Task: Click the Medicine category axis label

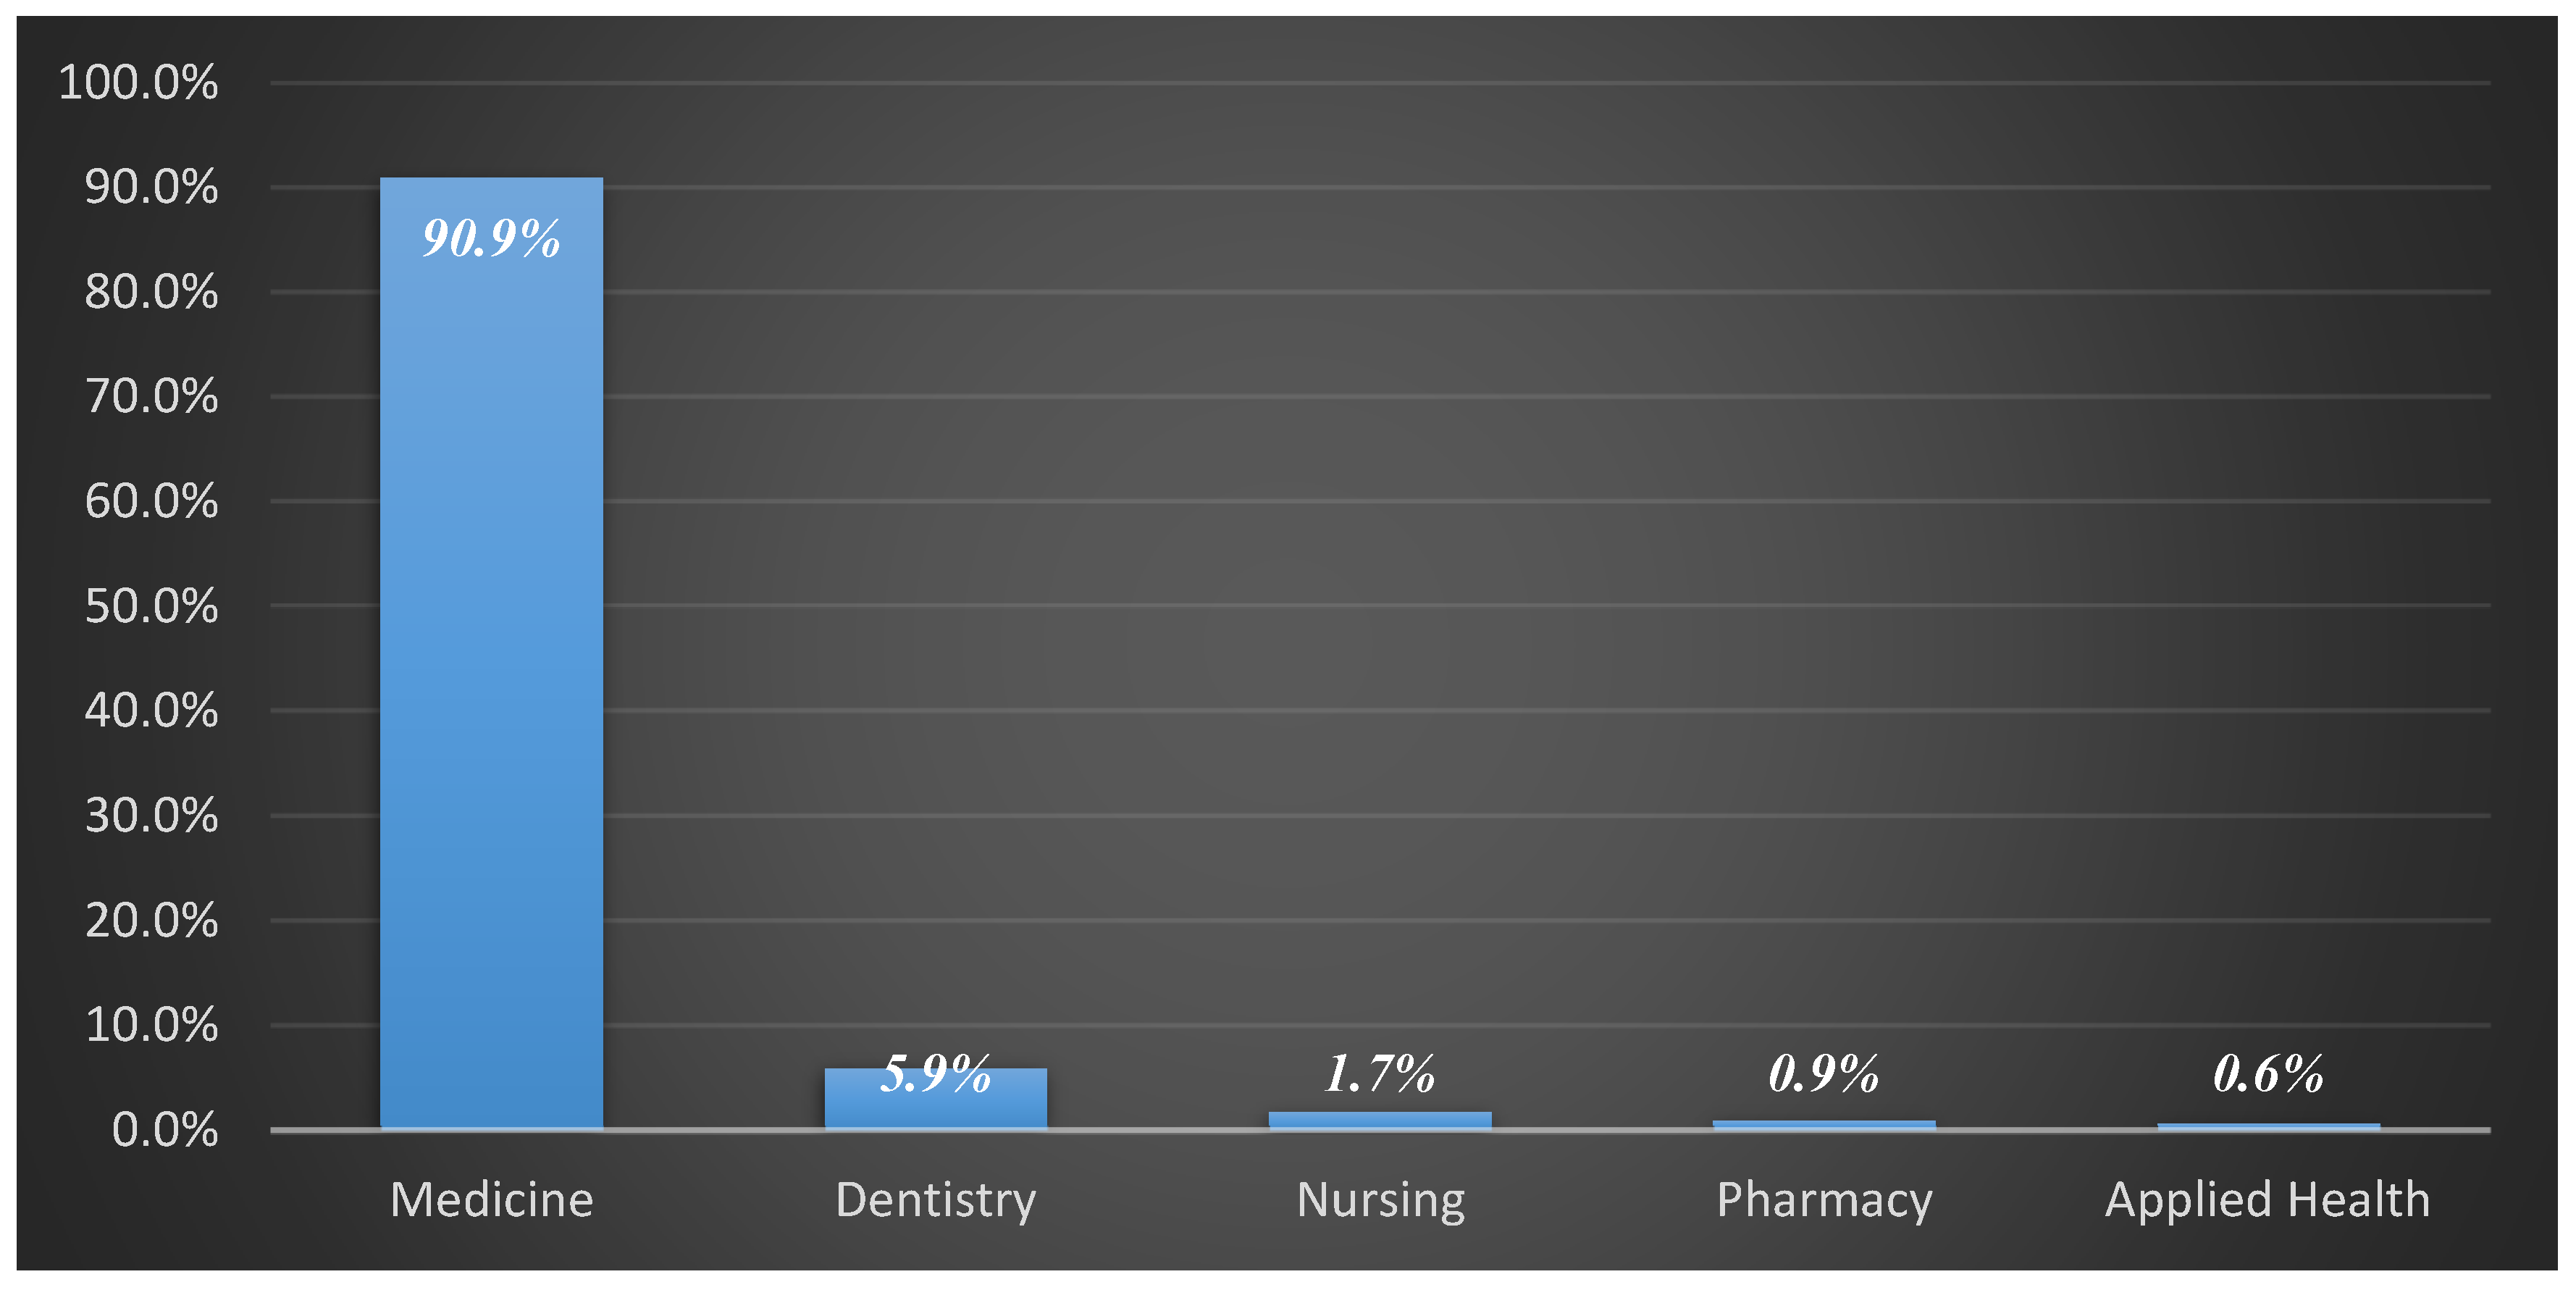Action: click(x=491, y=1199)
